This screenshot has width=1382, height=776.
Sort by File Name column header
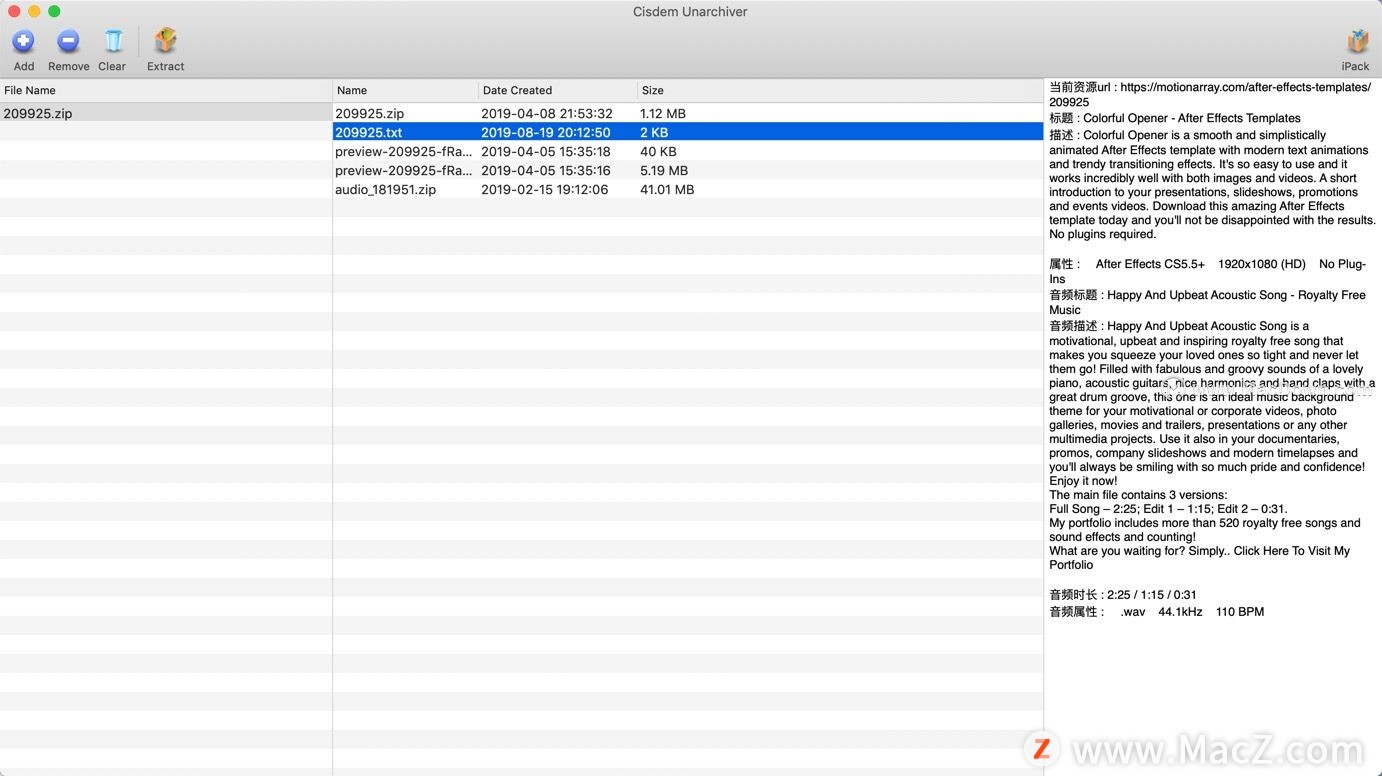click(x=166, y=90)
